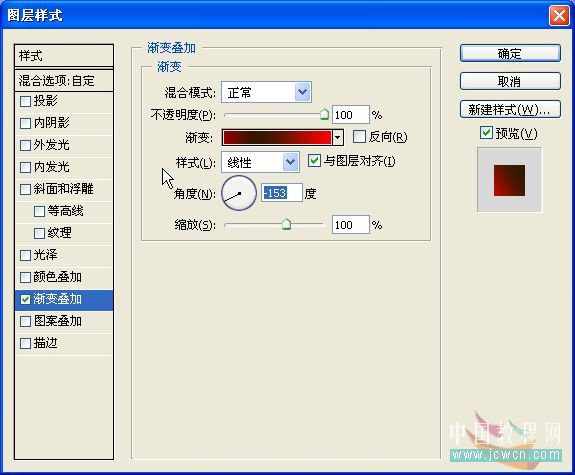Screen dimensions: 575x475
Task: Select the 斜面和浮雕 row label
Action: (63, 189)
